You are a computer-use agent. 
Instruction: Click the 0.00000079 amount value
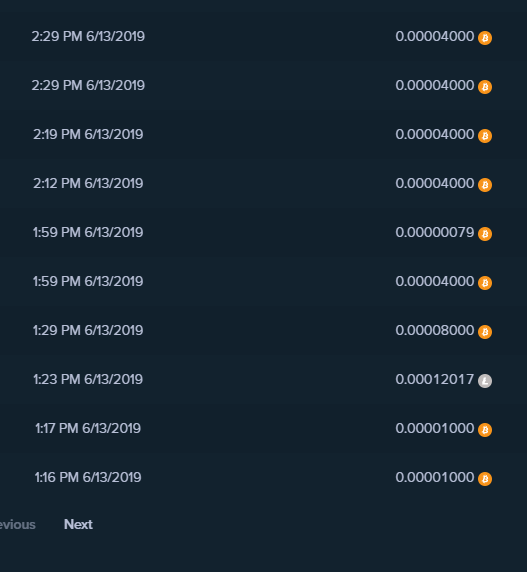click(x=434, y=232)
